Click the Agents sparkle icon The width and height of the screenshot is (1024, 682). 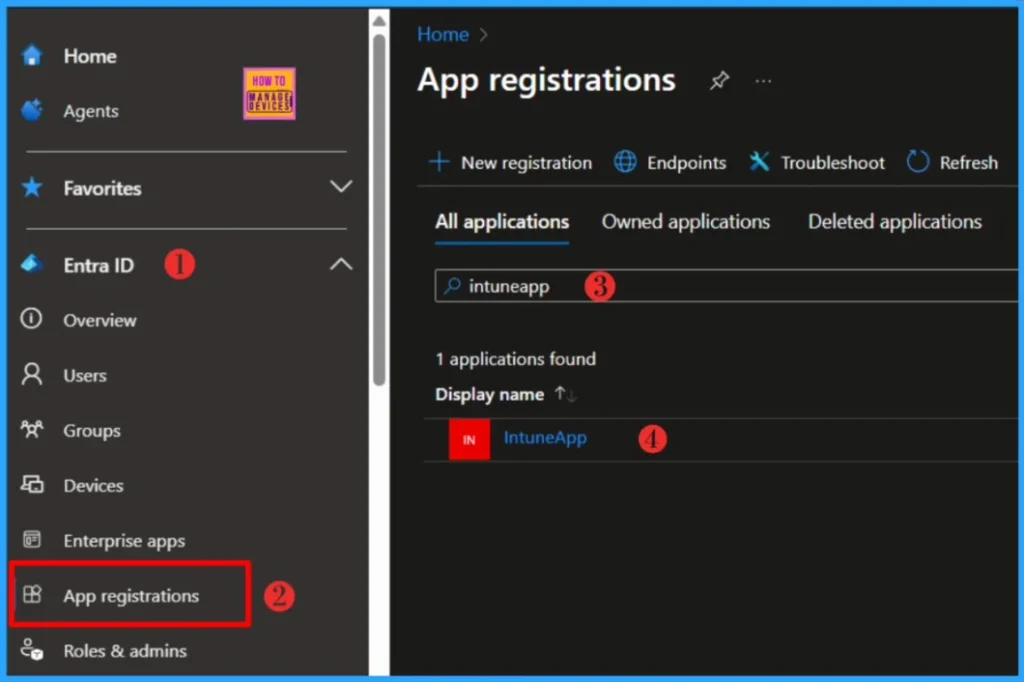tap(32, 110)
